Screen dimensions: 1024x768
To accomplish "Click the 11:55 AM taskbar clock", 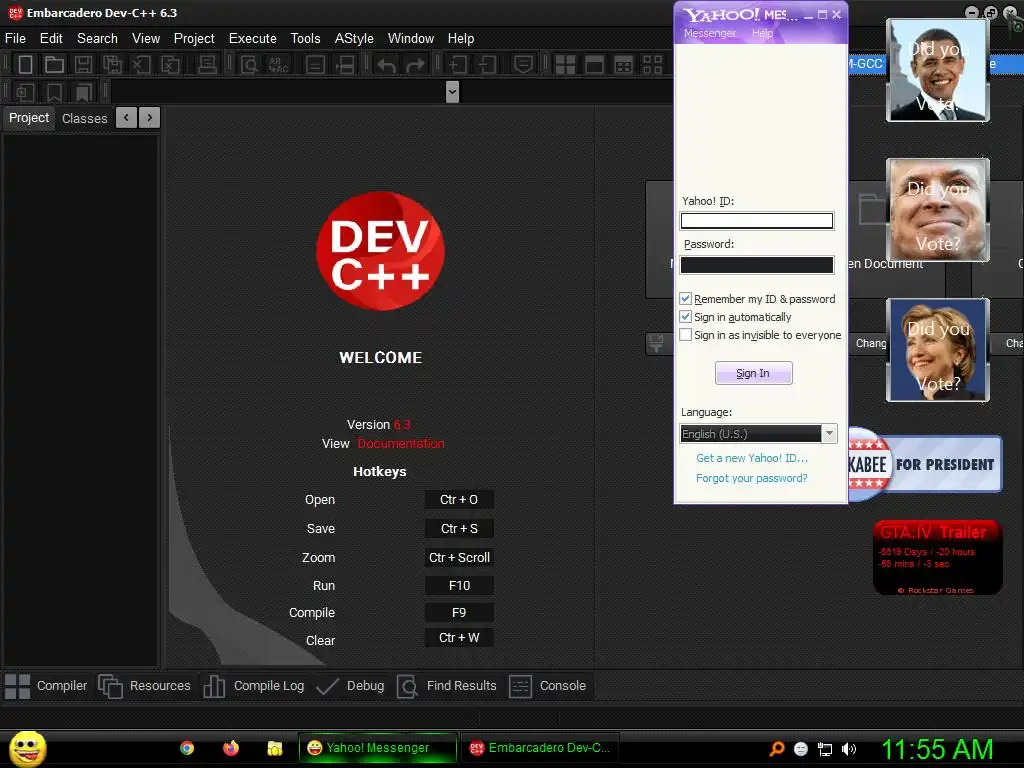I will [937, 749].
